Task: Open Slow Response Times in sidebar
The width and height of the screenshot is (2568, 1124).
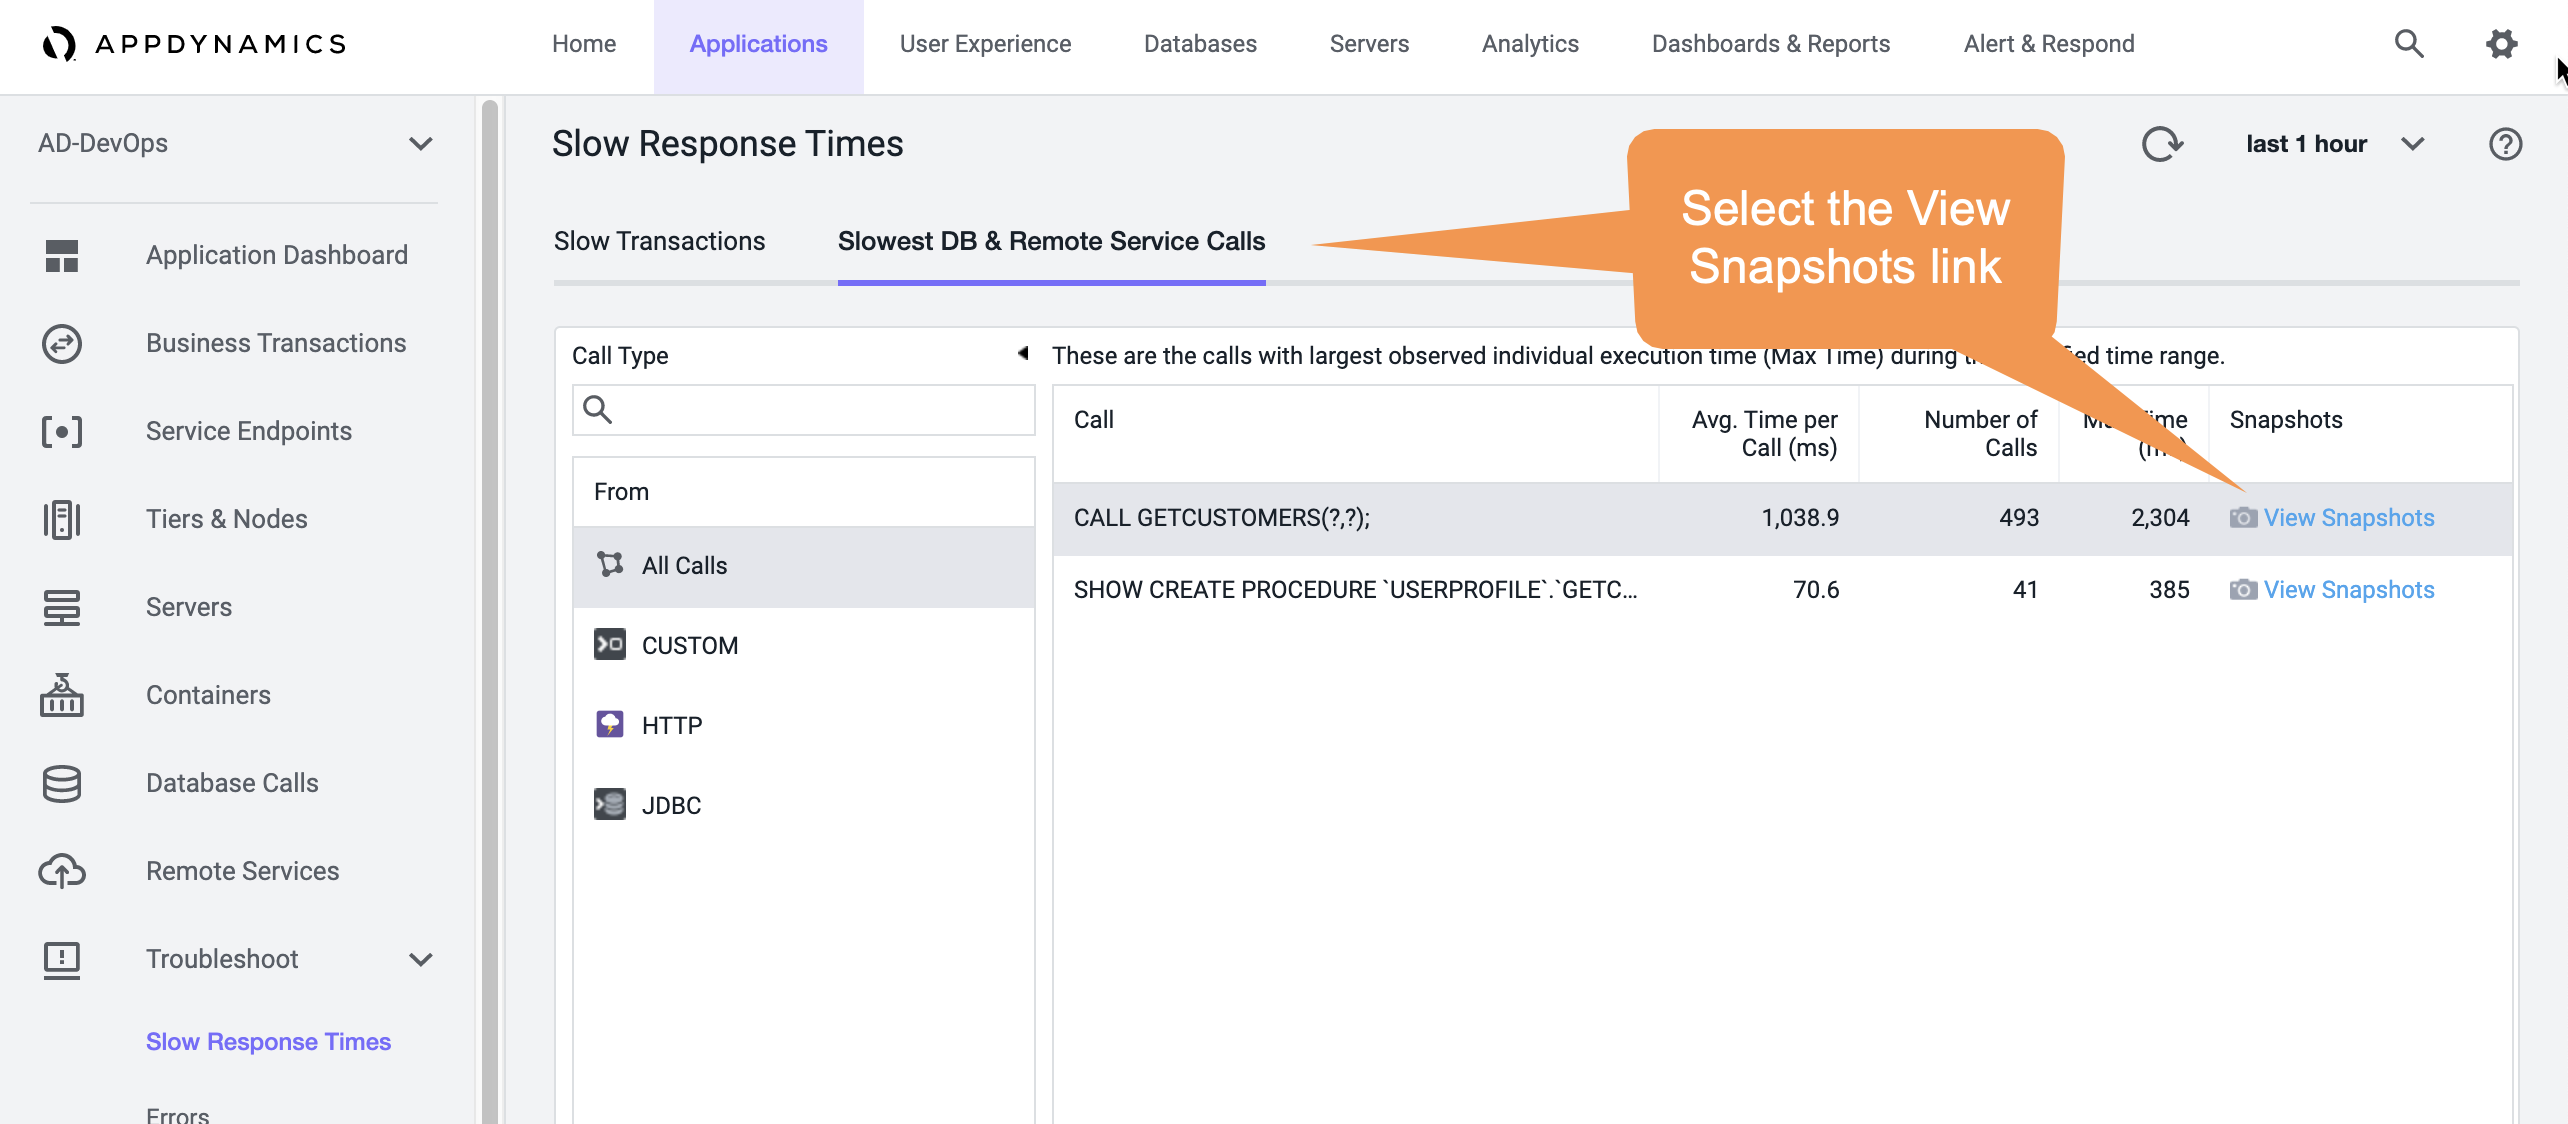Action: 269,1042
